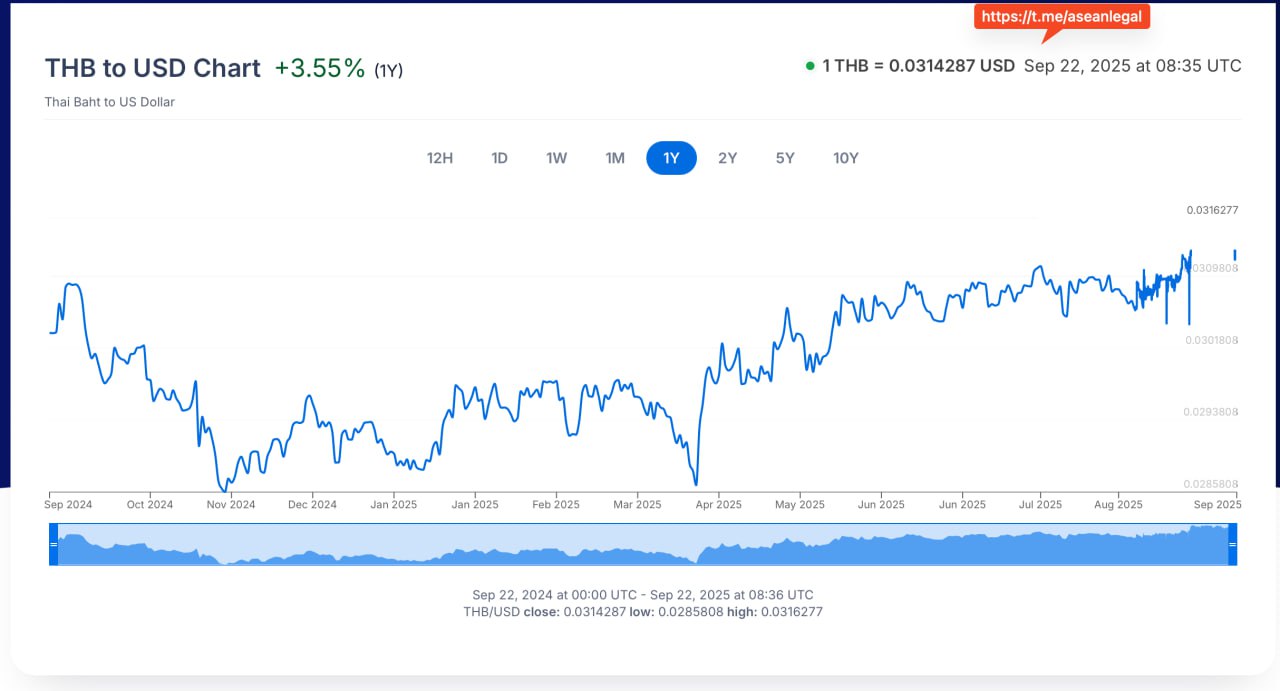The image size is (1280, 691).
Task: Click the Nov 2024 x-axis label
Action: click(x=231, y=505)
